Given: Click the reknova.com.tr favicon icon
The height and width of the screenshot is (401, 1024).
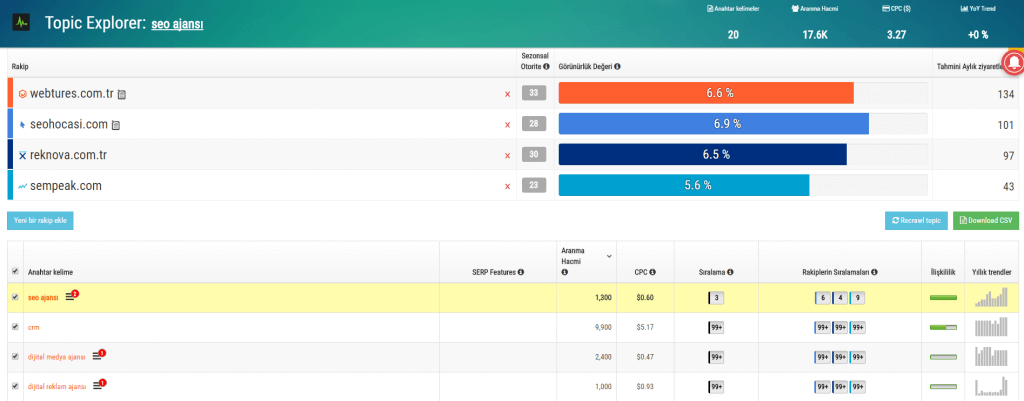Looking at the screenshot, I should point(23,155).
